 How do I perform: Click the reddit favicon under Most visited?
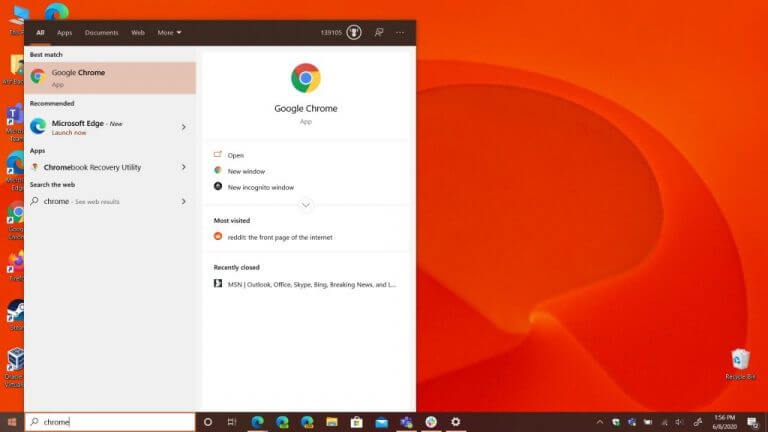218,237
